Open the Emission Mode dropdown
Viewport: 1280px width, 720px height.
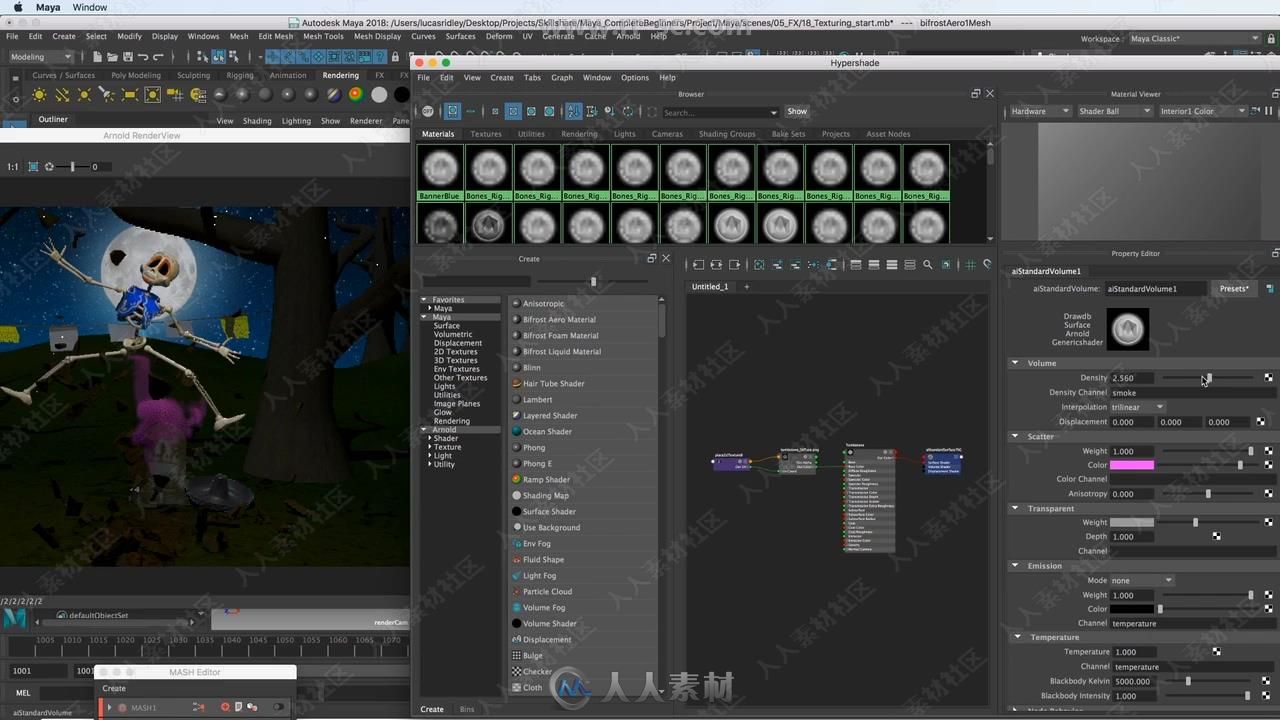(1141, 580)
